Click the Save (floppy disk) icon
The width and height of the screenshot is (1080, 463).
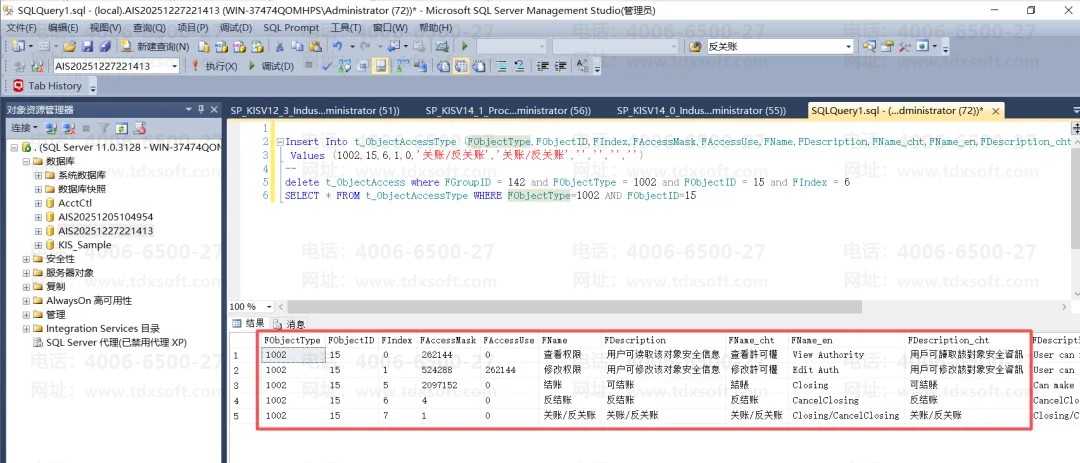pos(87,46)
